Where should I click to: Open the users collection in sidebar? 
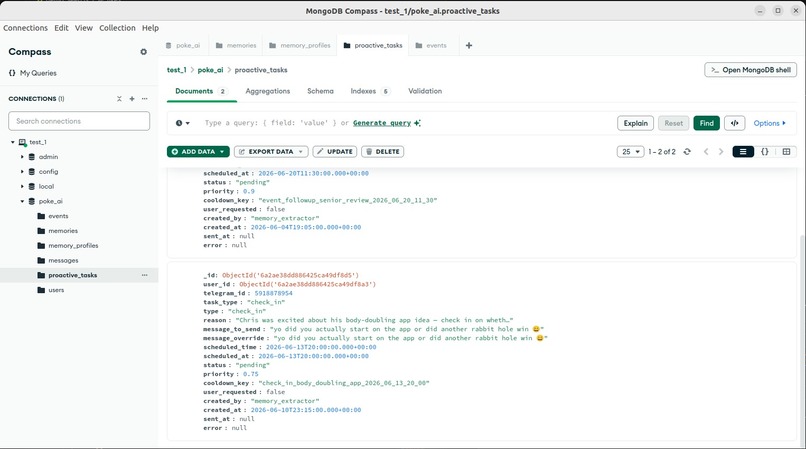[56, 290]
